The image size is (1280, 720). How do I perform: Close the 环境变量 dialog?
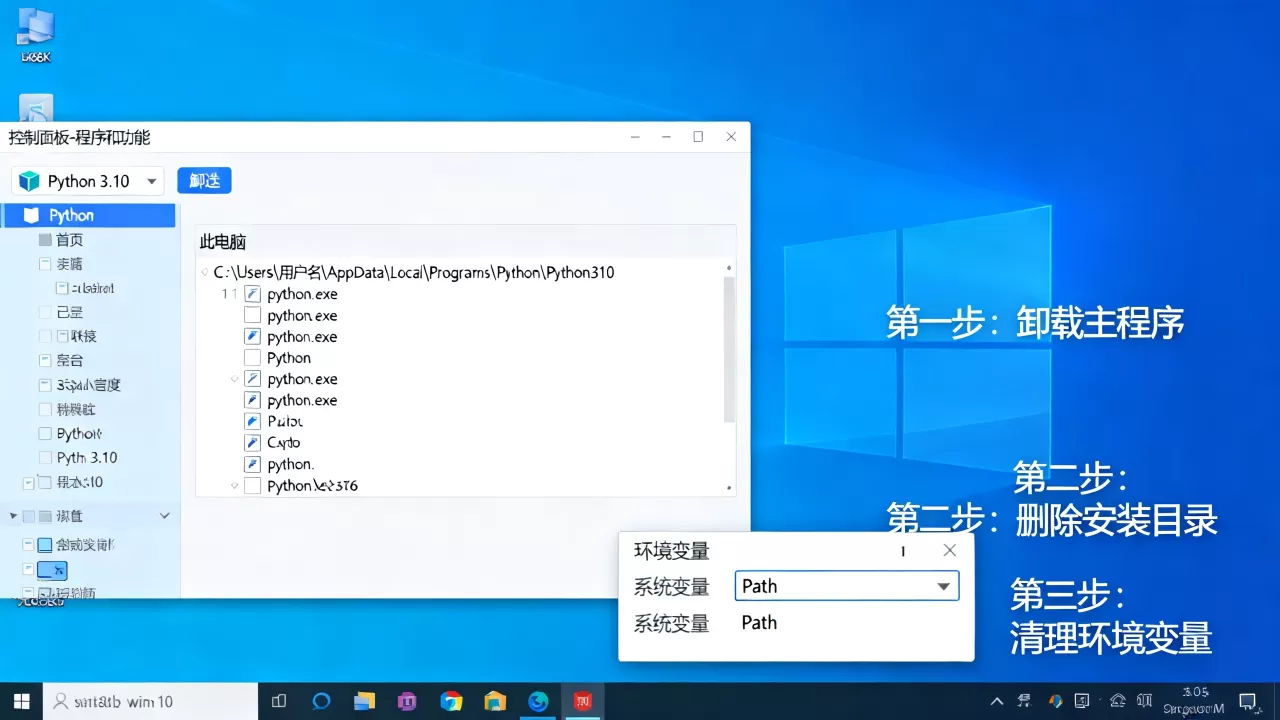pos(950,550)
